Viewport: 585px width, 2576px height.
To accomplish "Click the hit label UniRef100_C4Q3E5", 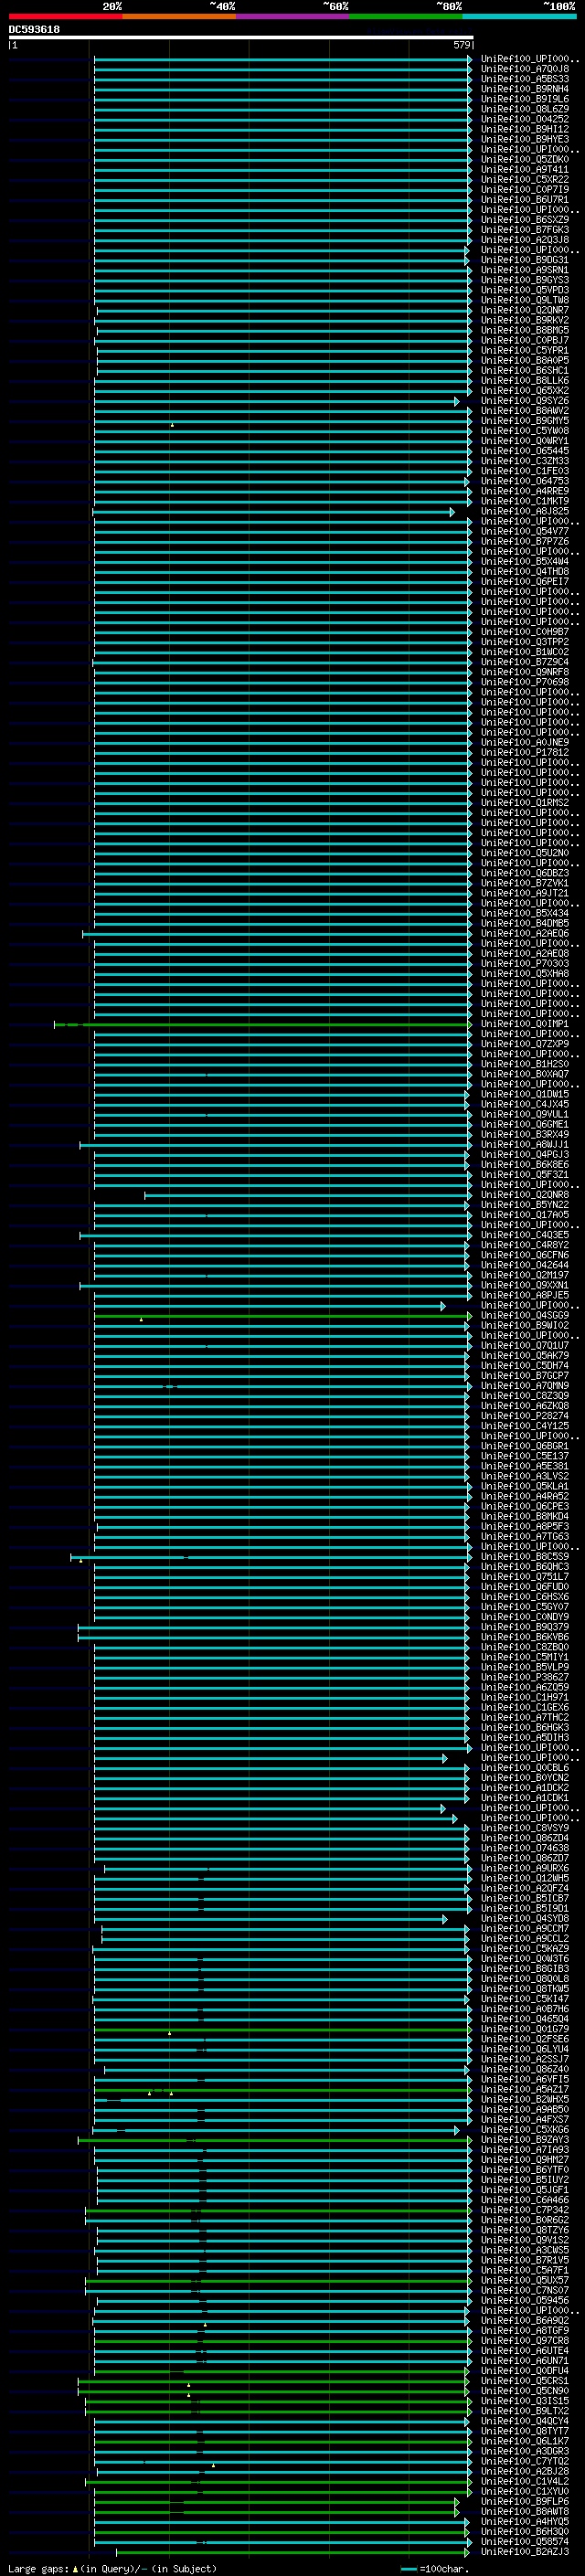I will [525, 1235].
